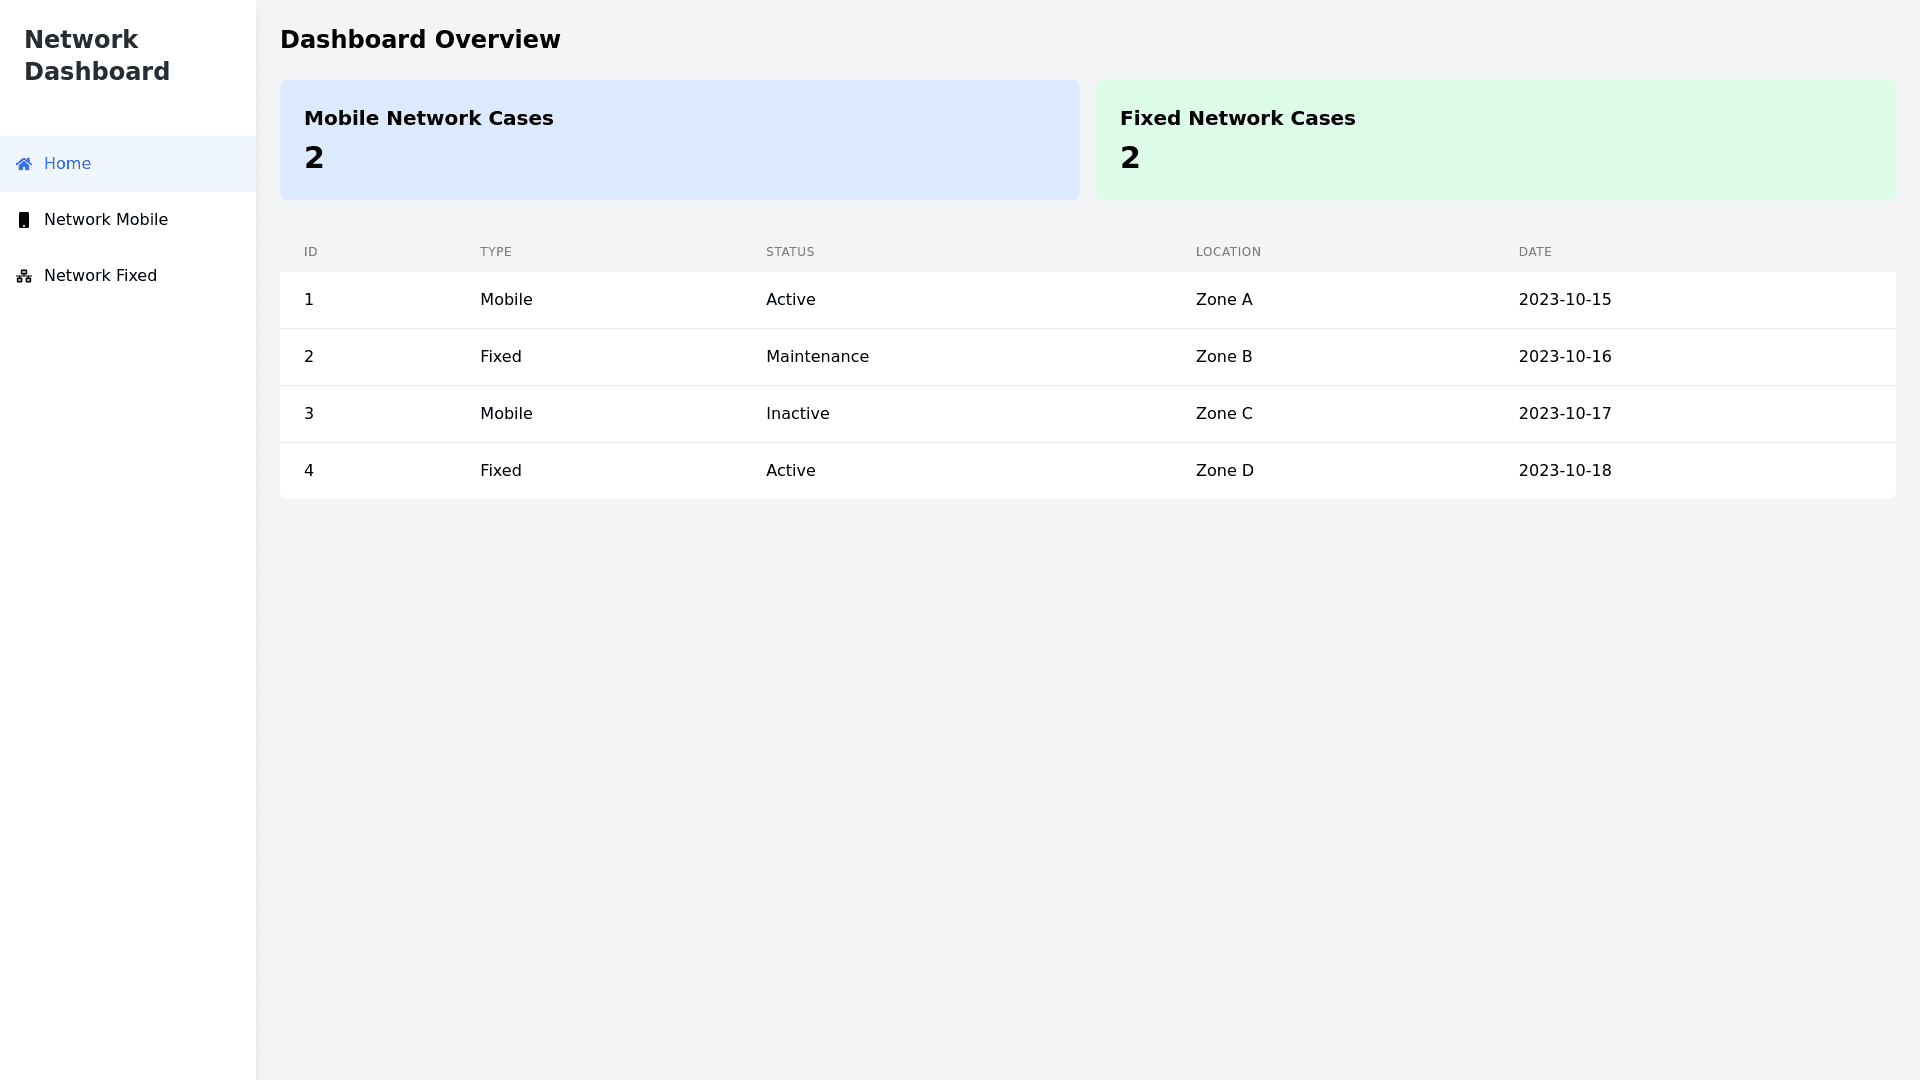Screen dimensions: 1920x1080
Task: Click the Dashboard Overview heading
Action: coord(420,40)
